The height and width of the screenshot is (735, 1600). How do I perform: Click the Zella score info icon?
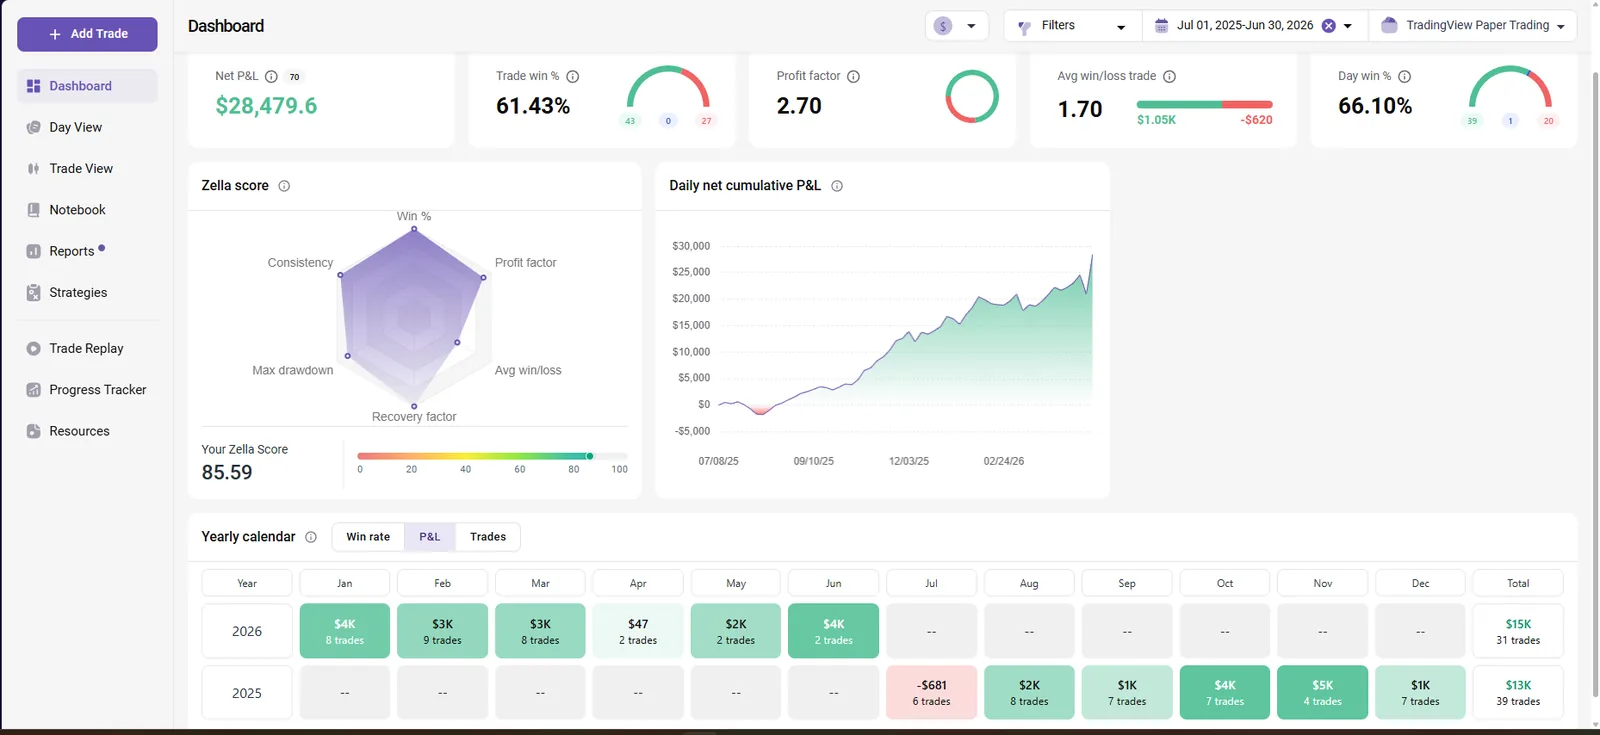(284, 186)
